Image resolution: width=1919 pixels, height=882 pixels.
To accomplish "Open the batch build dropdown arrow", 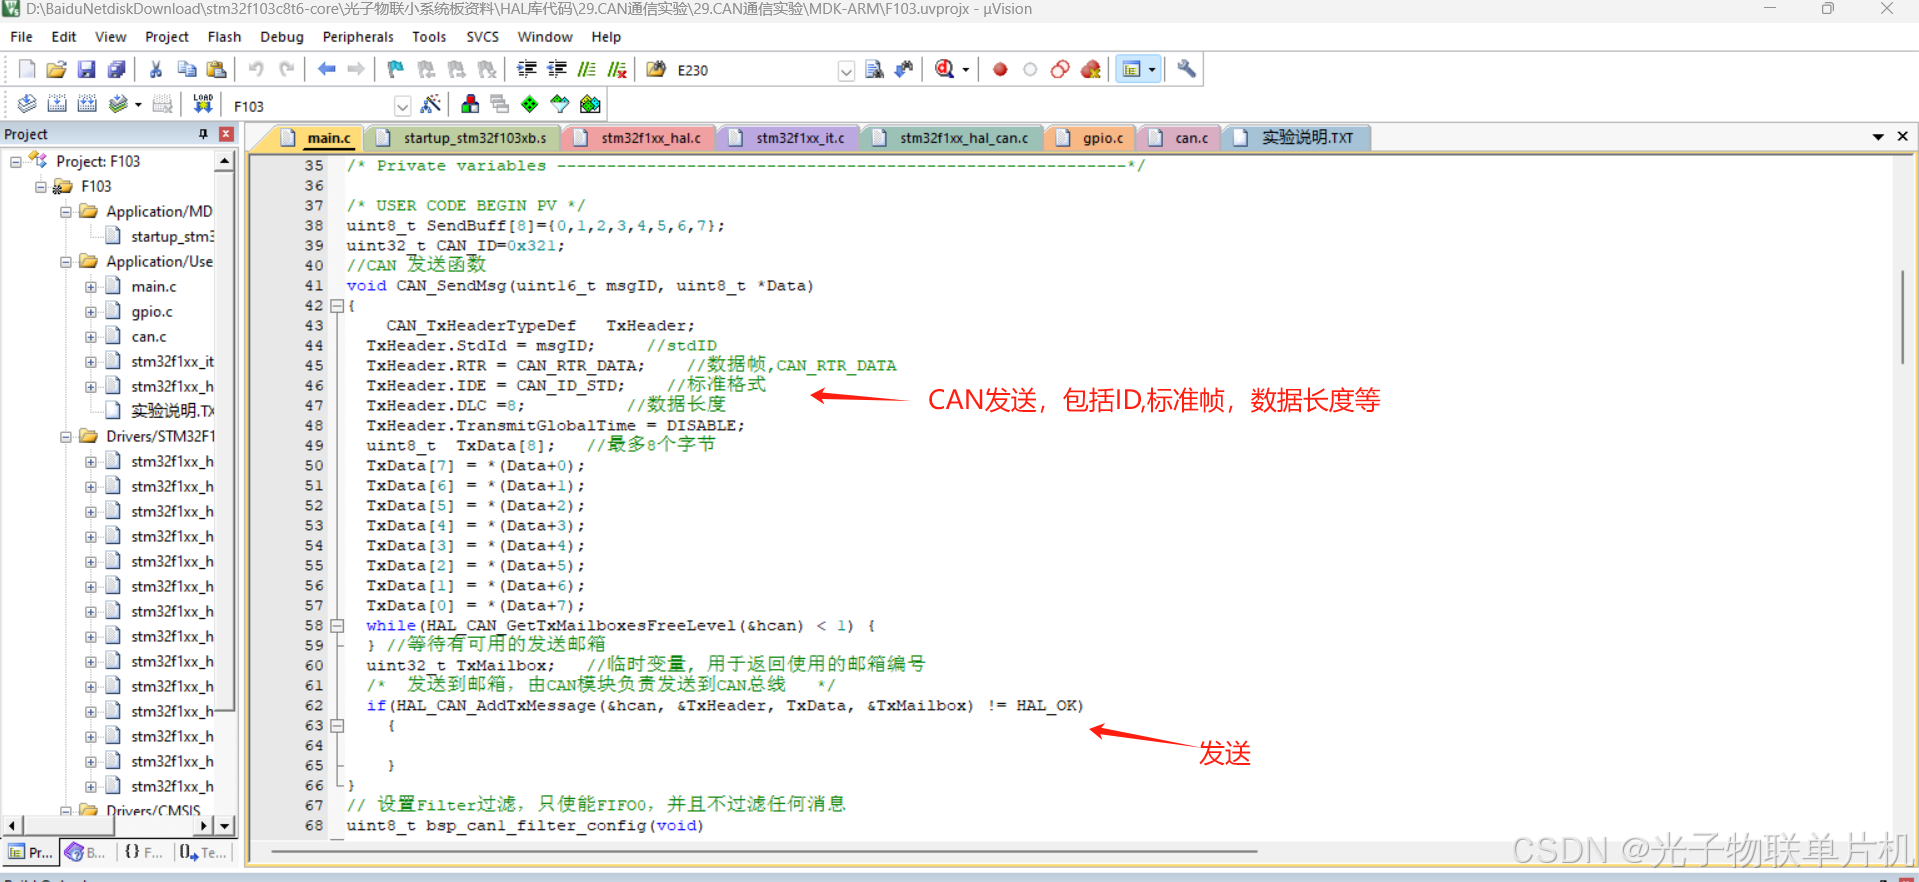I will tap(138, 105).
